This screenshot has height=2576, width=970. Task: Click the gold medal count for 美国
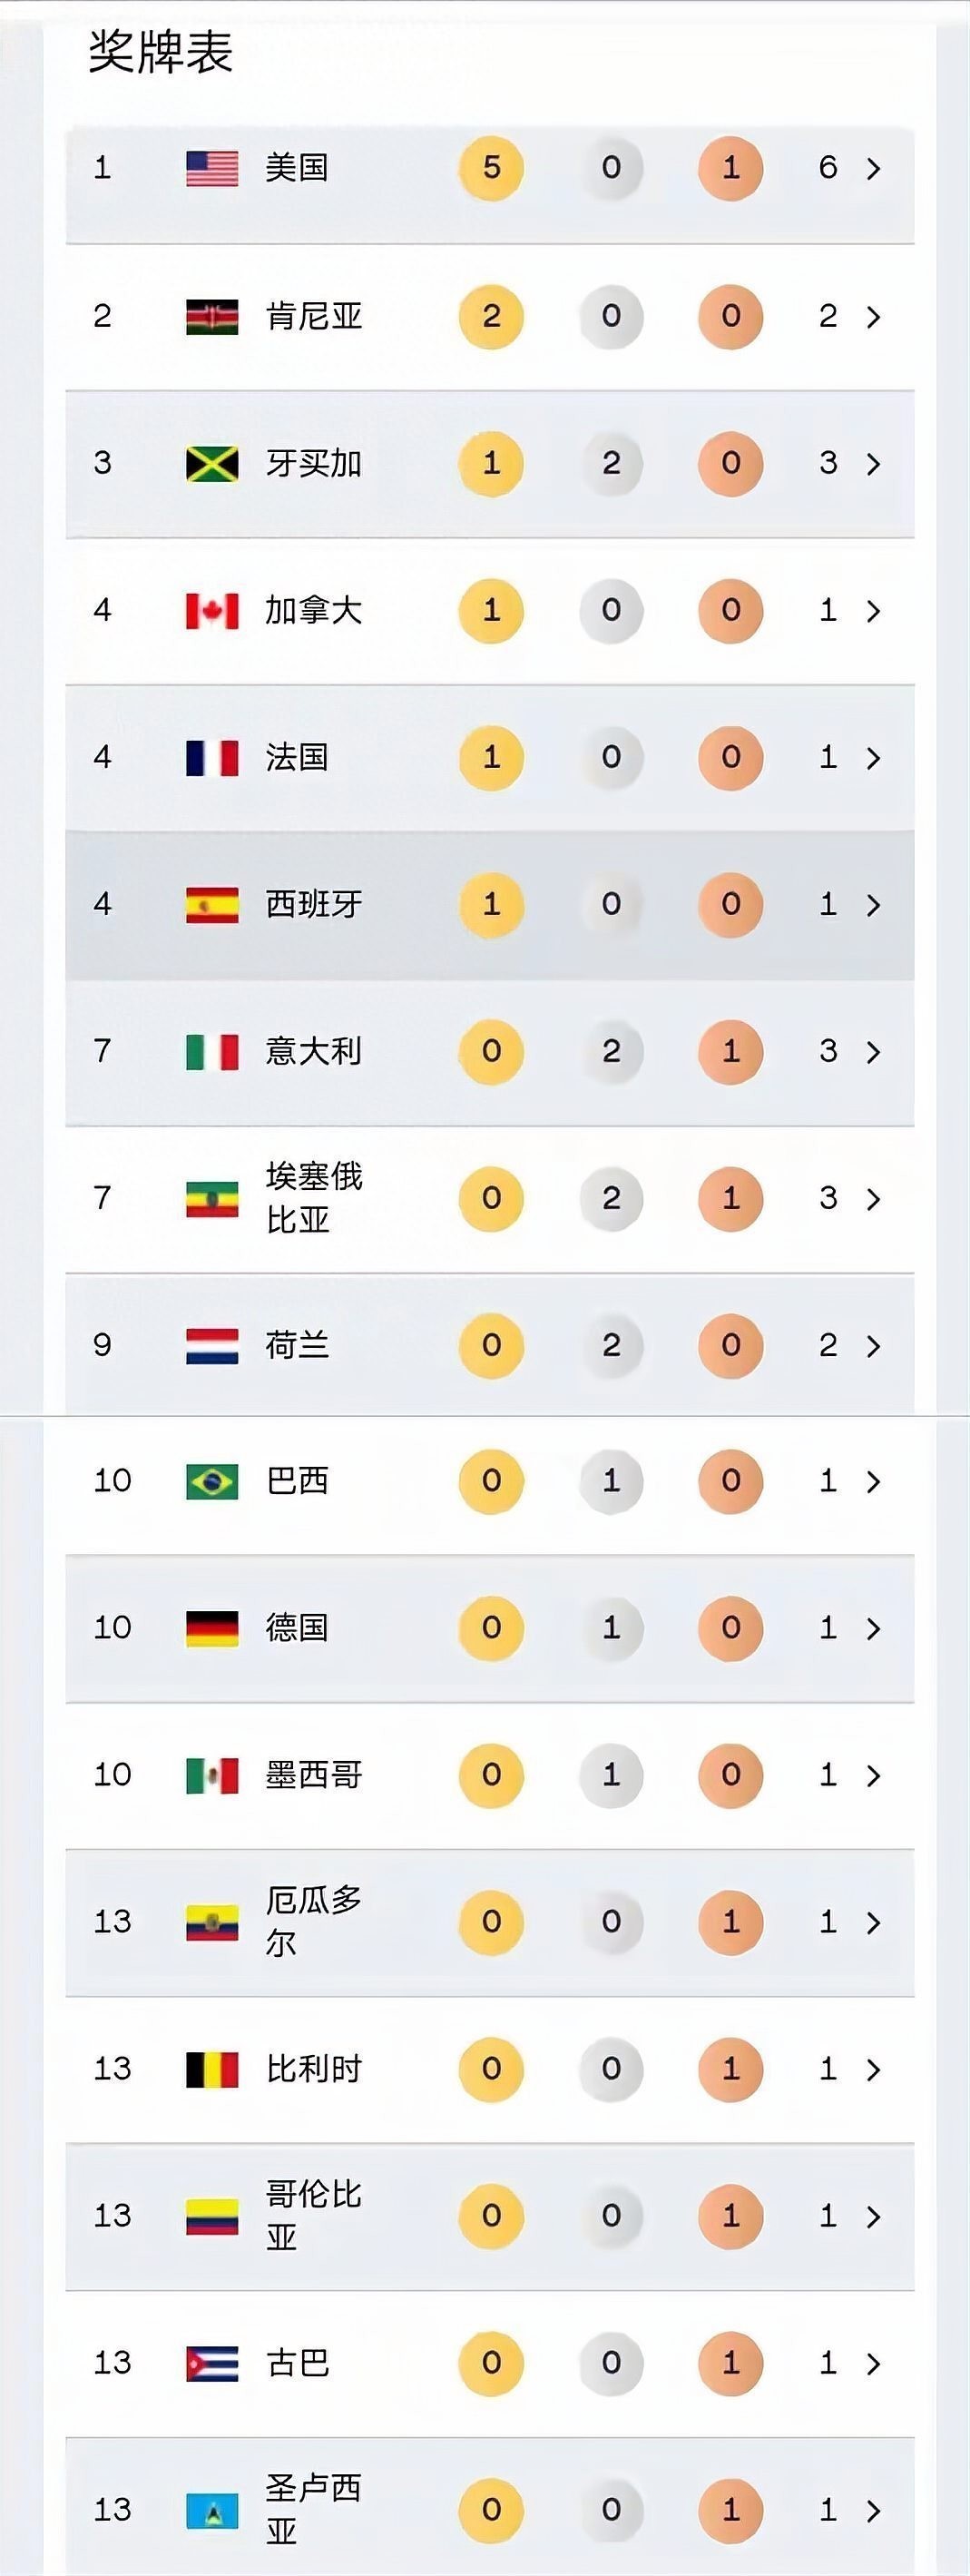tap(491, 168)
